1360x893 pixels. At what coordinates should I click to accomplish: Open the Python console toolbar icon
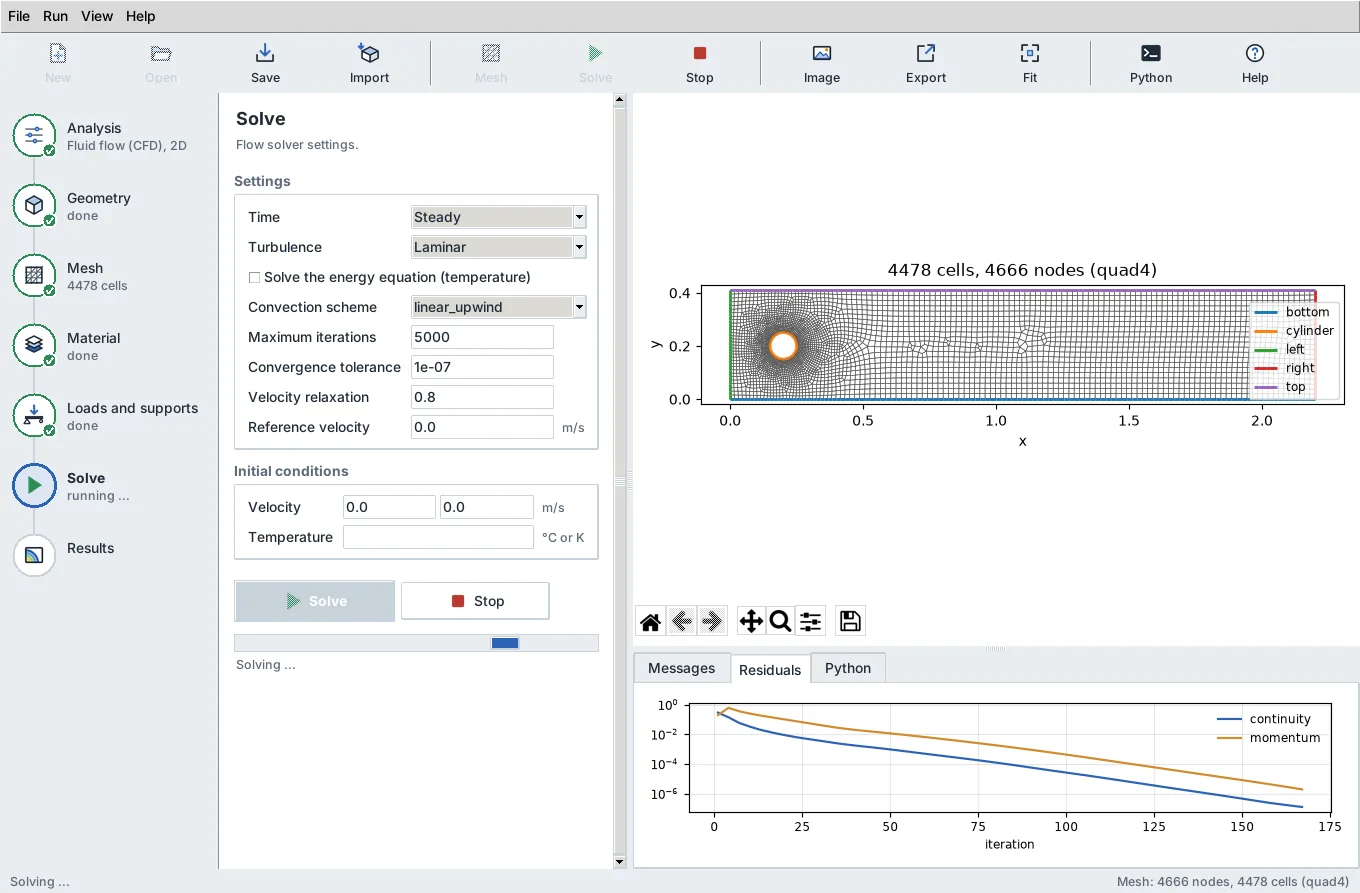tap(1151, 63)
